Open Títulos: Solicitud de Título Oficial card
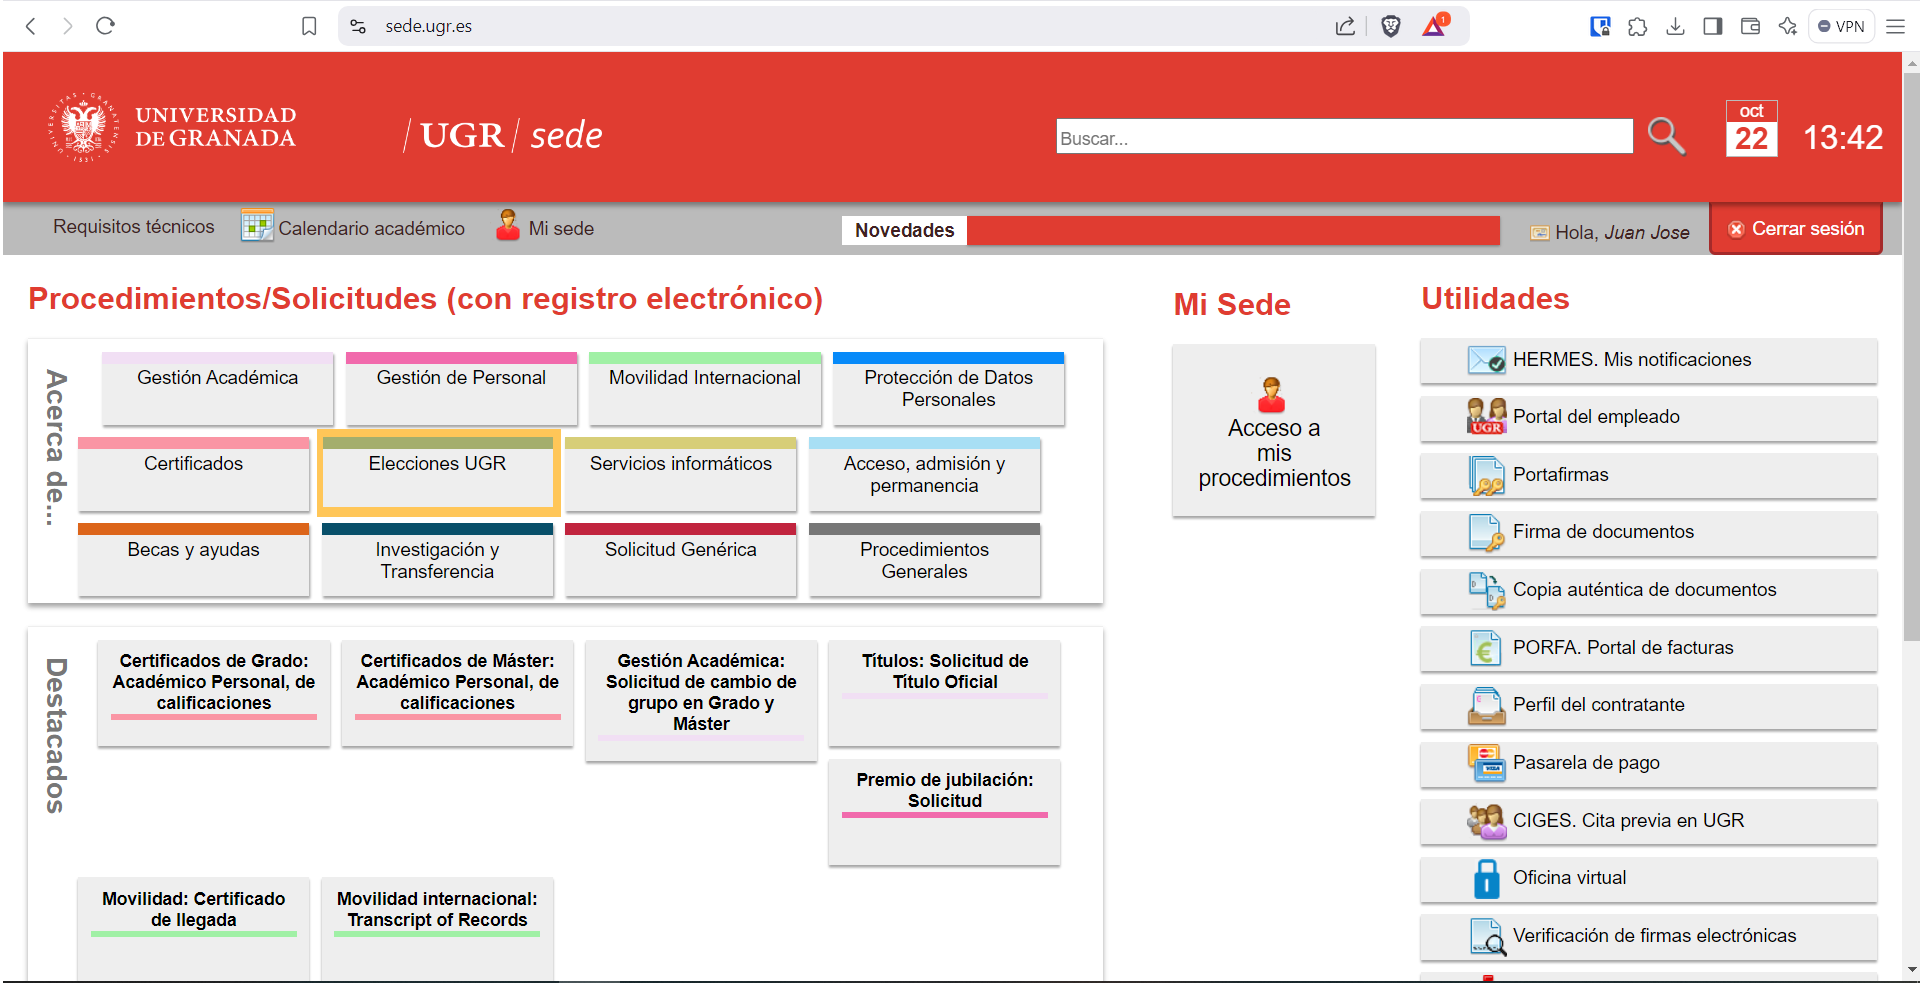 [945, 693]
